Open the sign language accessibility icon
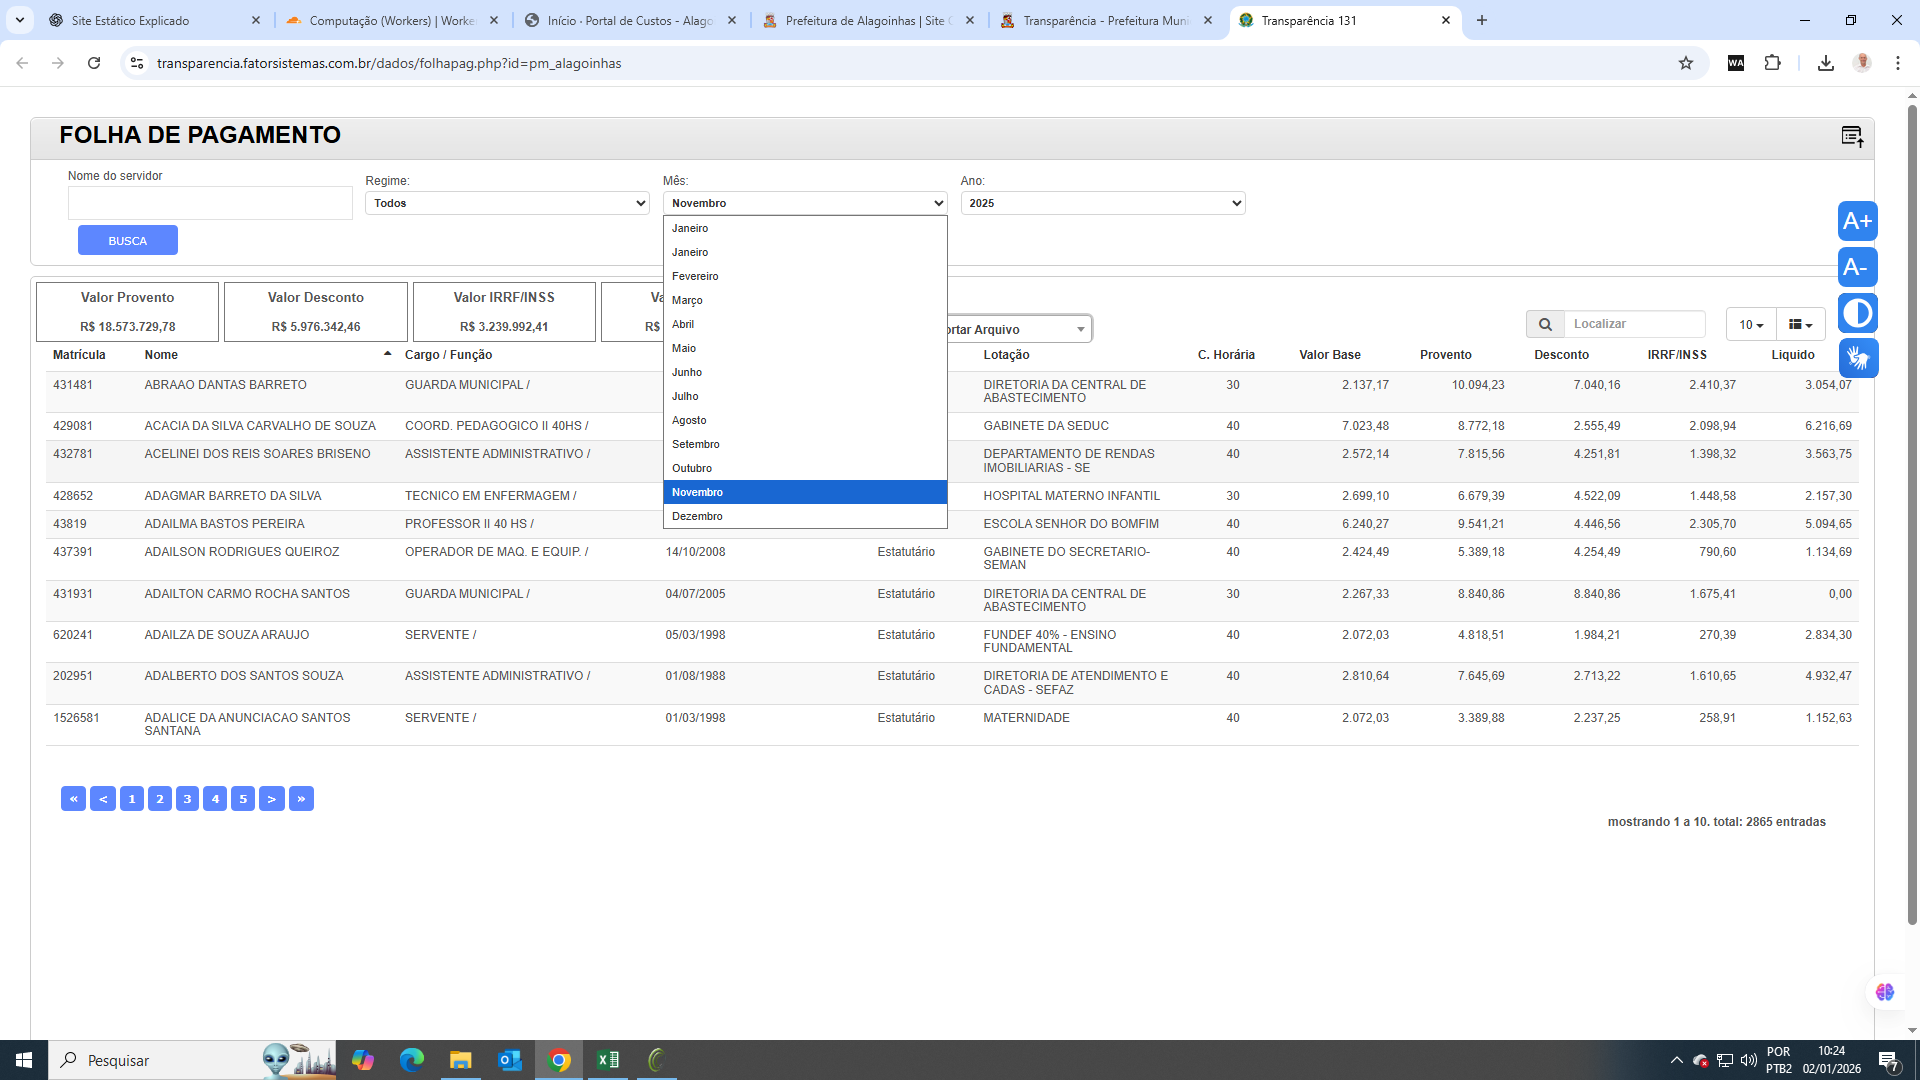 tap(1857, 358)
